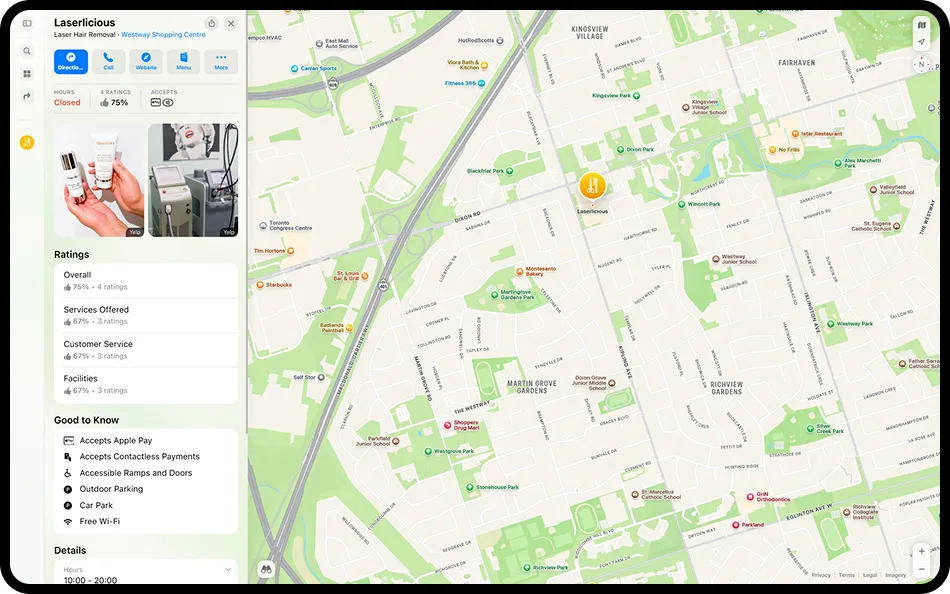
Task: Open the Website button
Action: [x=146, y=62]
